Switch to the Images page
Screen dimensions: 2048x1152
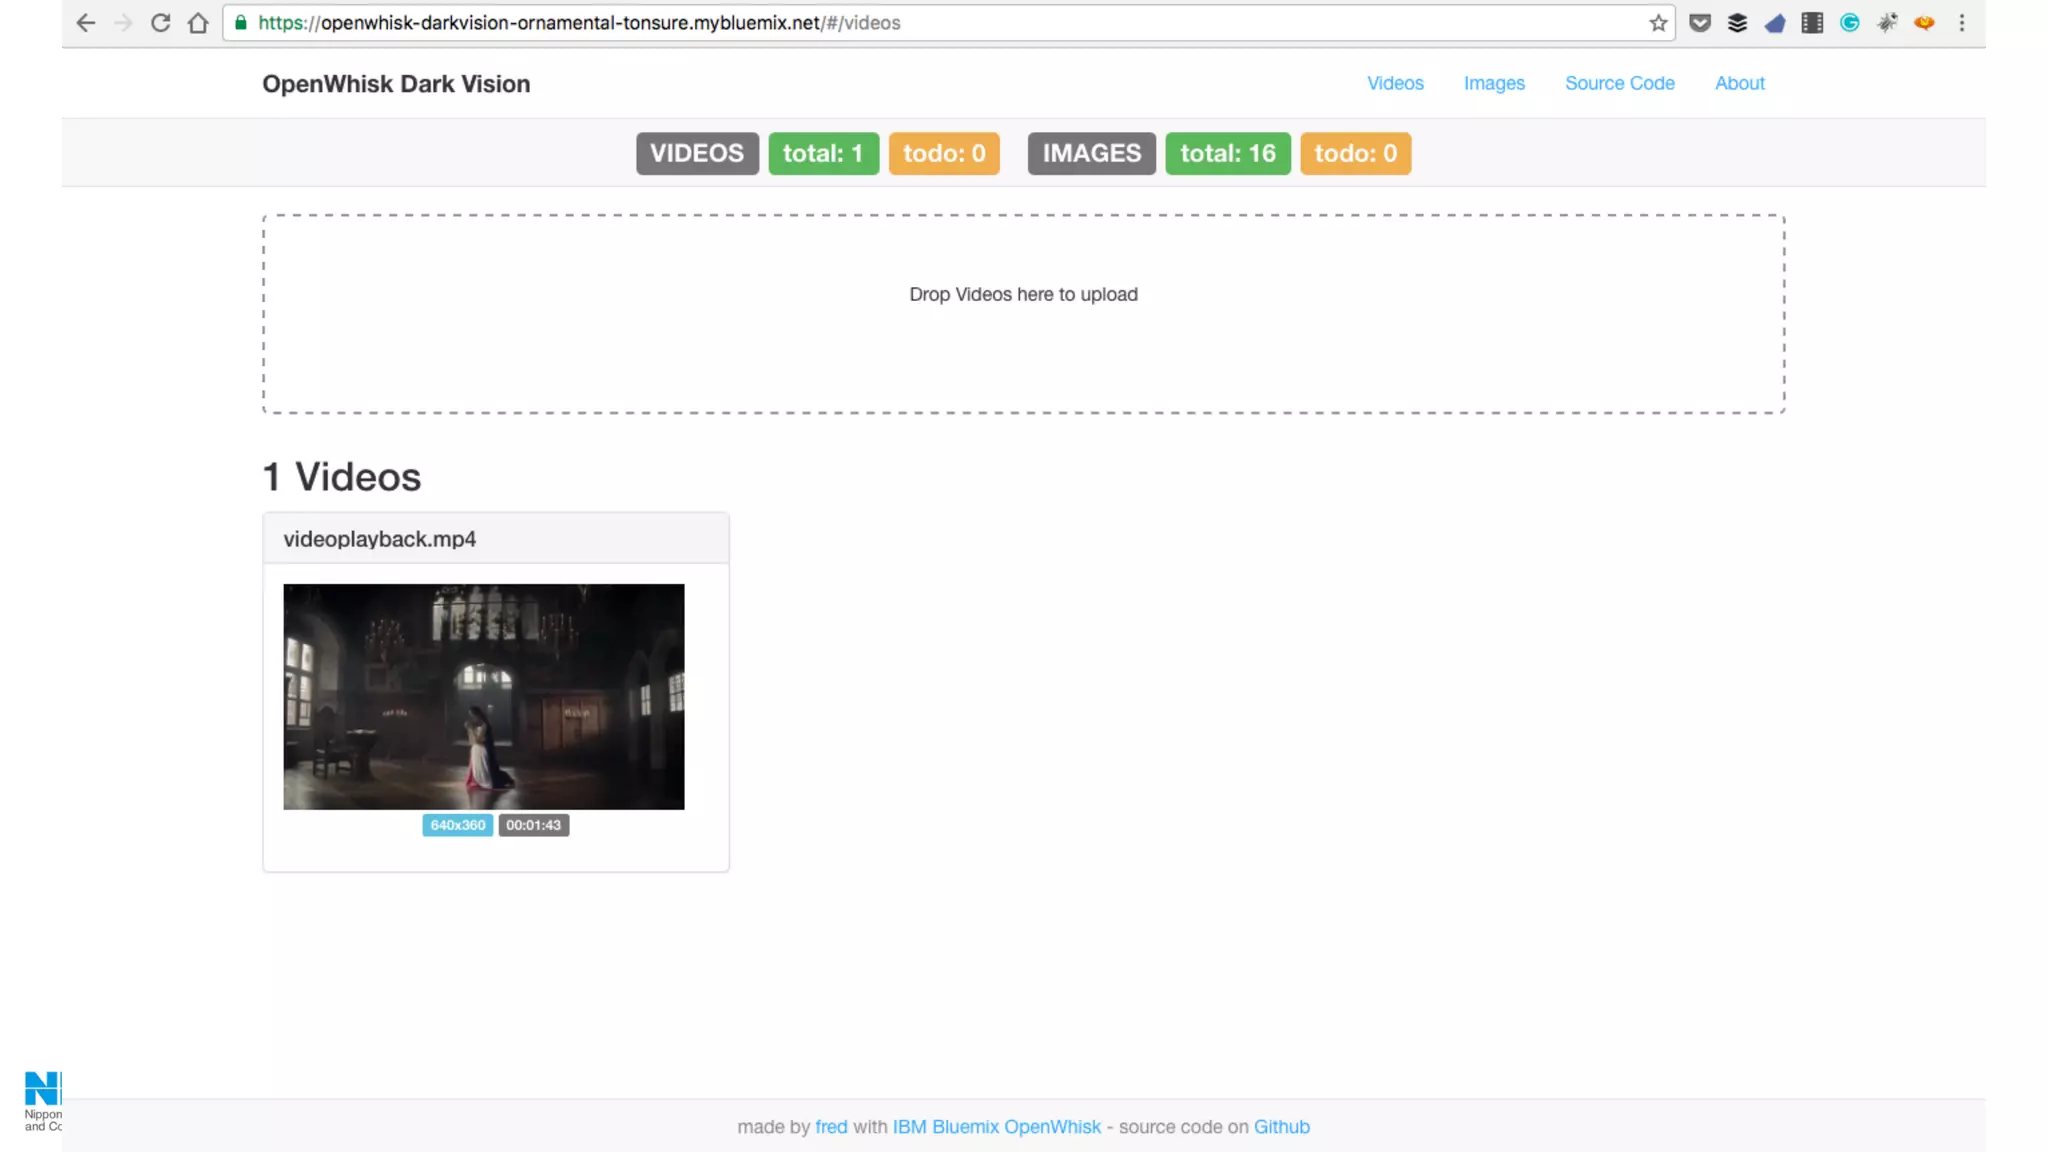click(x=1494, y=84)
